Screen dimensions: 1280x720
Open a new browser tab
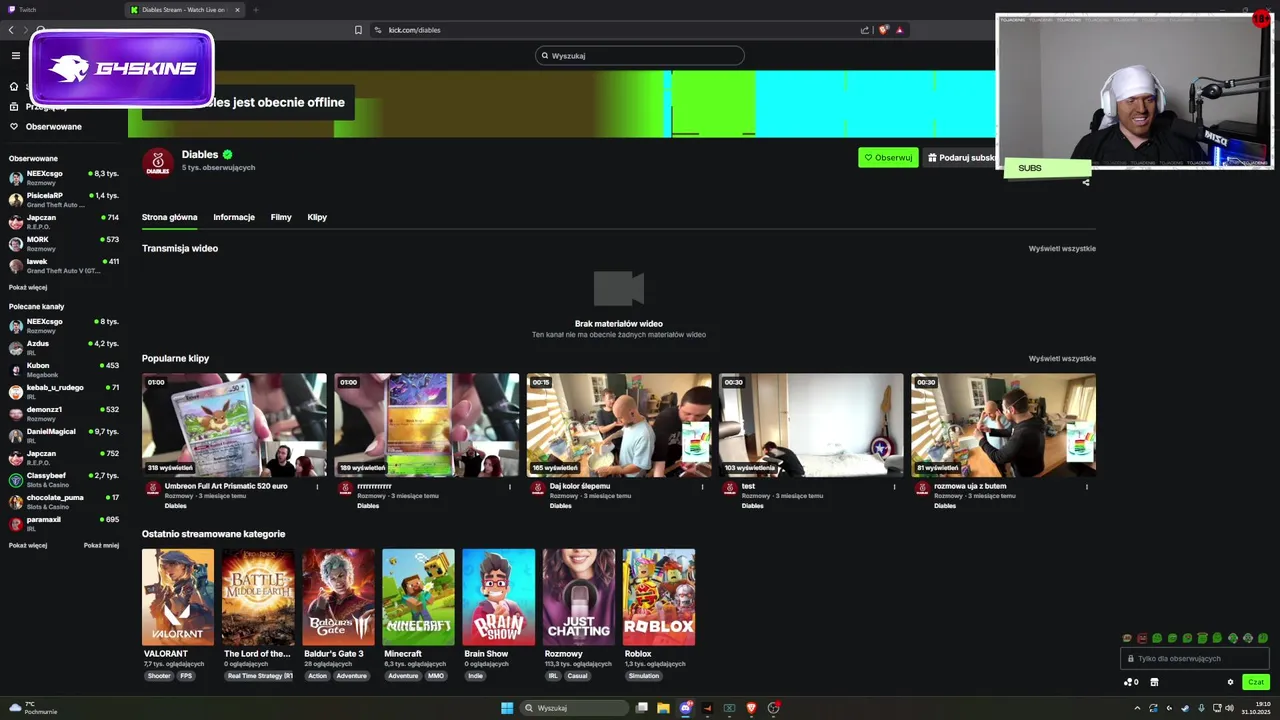255,10
